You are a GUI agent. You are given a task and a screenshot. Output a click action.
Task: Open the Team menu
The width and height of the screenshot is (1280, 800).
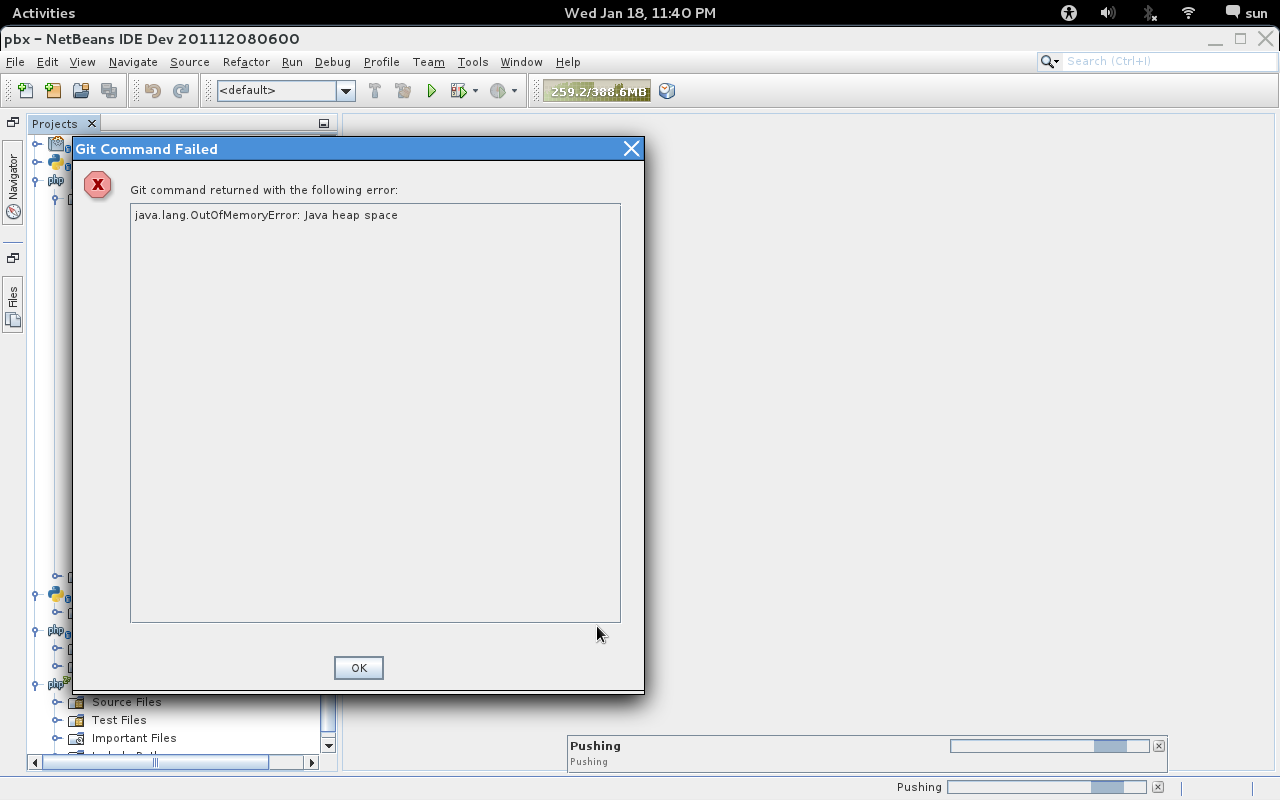point(428,62)
